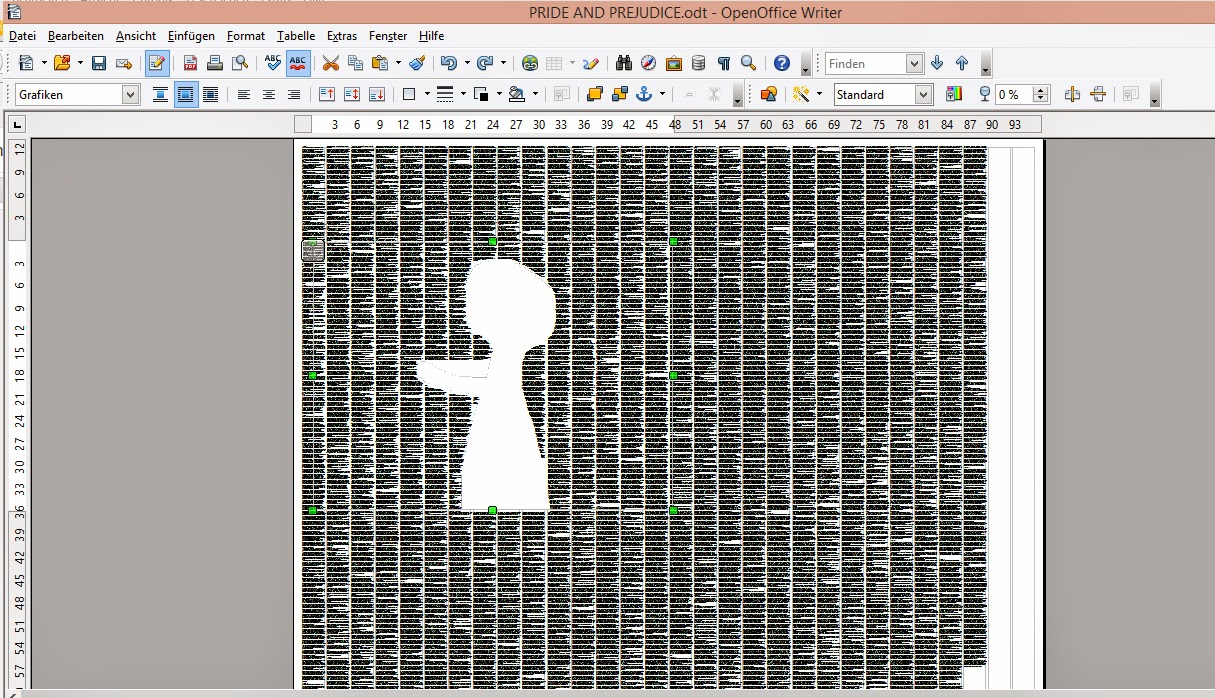Align graphic left

tap(244, 94)
